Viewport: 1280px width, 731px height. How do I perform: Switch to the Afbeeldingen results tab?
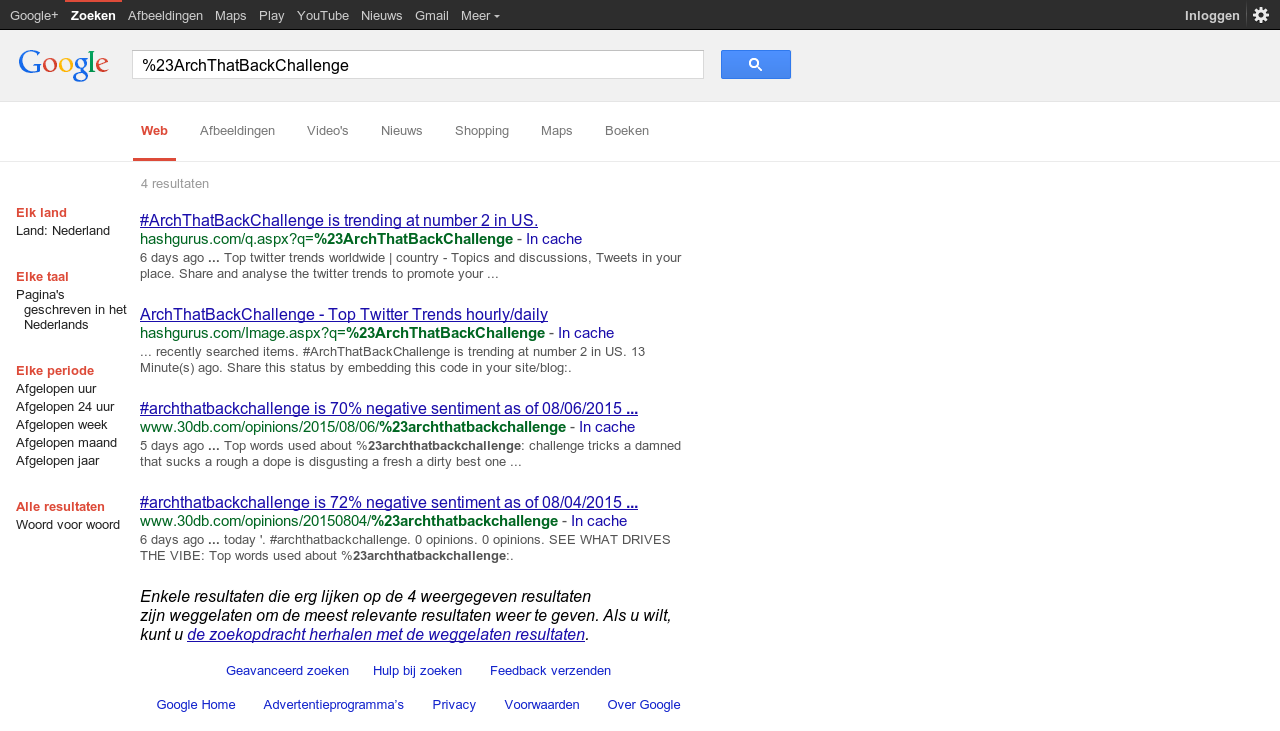237,131
